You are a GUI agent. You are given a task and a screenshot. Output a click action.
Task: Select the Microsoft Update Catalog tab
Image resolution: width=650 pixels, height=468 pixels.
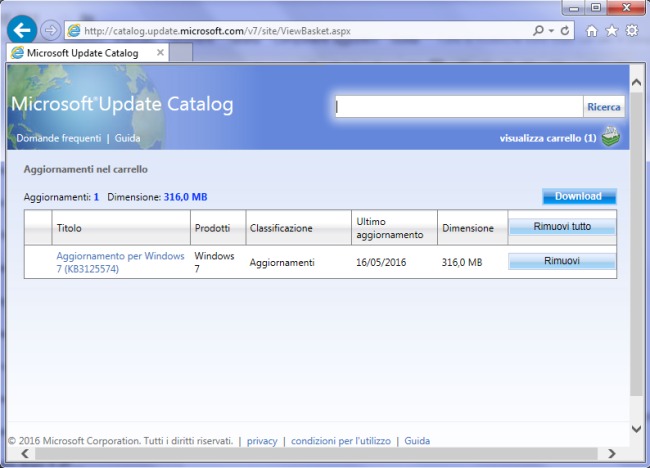pos(88,53)
